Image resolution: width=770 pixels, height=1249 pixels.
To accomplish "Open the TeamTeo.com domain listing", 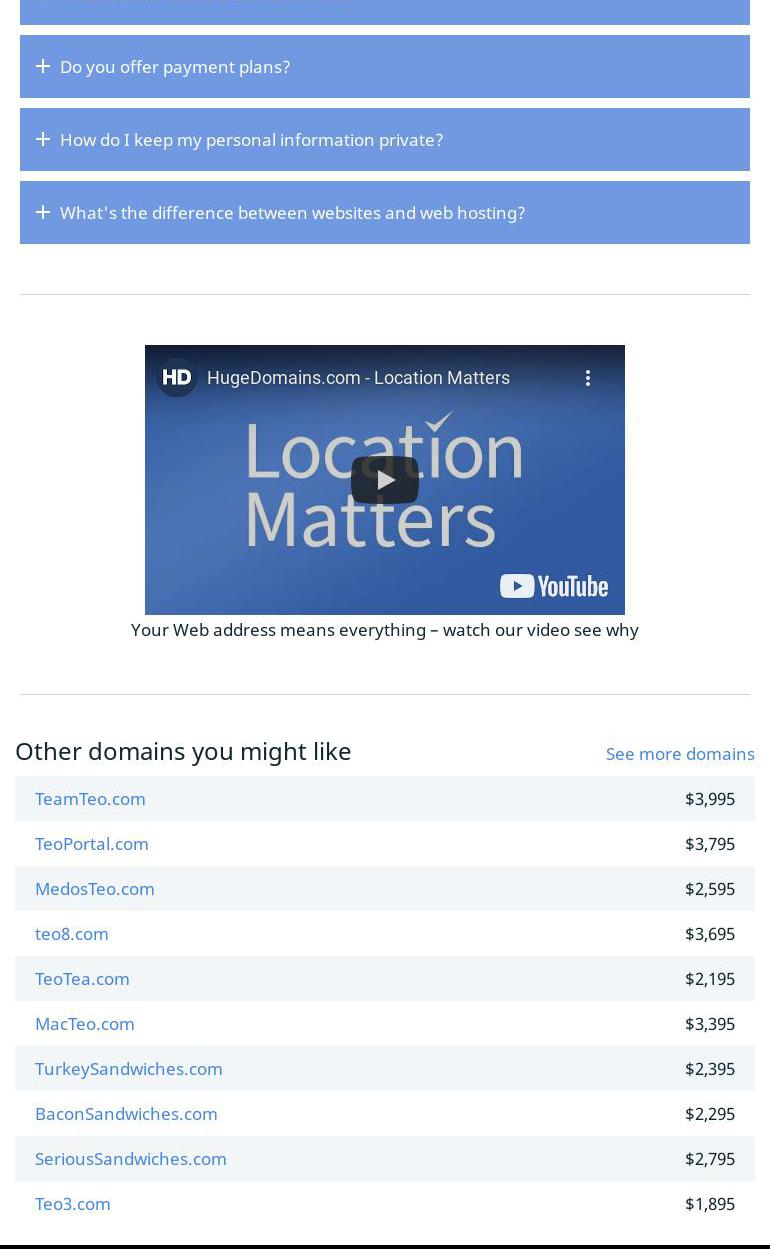I will (90, 799).
